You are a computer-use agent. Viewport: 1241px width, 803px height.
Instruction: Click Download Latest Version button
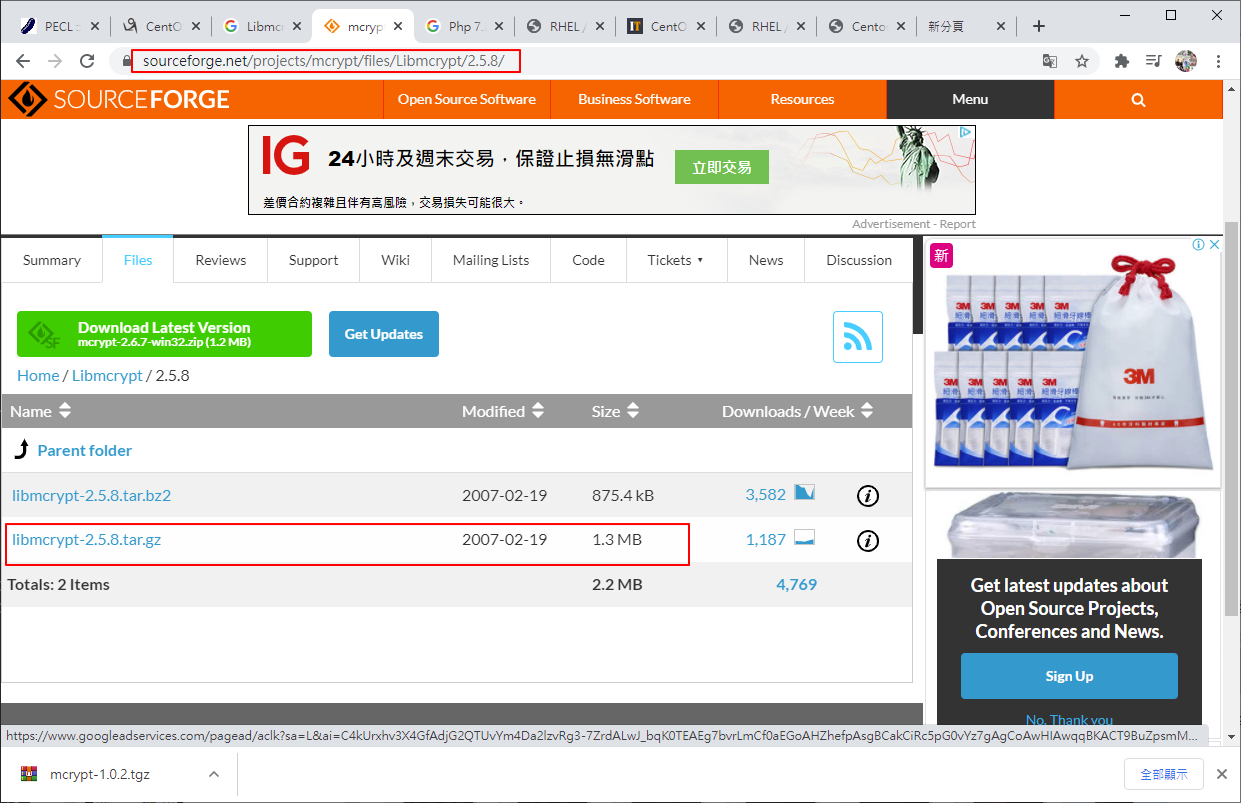(x=164, y=334)
